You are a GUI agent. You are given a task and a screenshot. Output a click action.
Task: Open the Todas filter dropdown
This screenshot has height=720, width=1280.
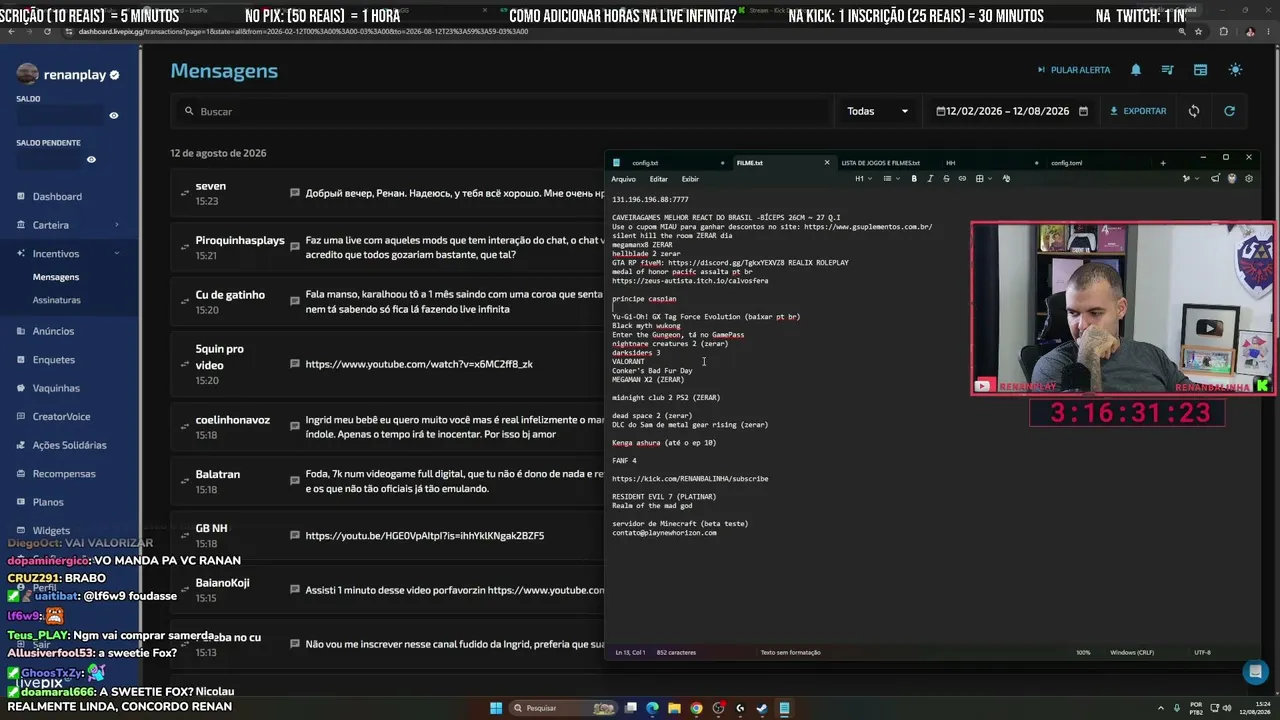click(877, 111)
